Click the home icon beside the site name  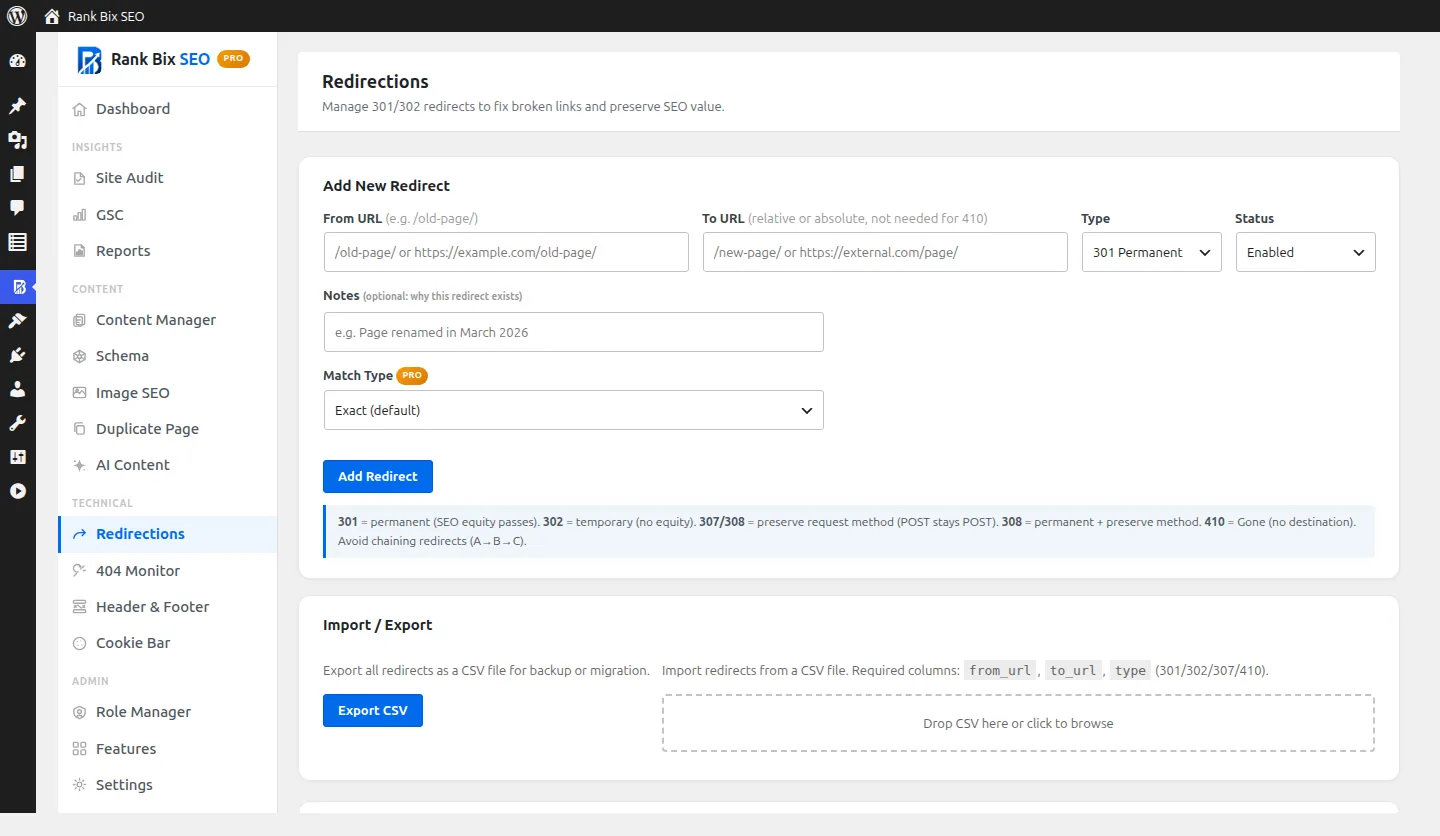pos(52,16)
